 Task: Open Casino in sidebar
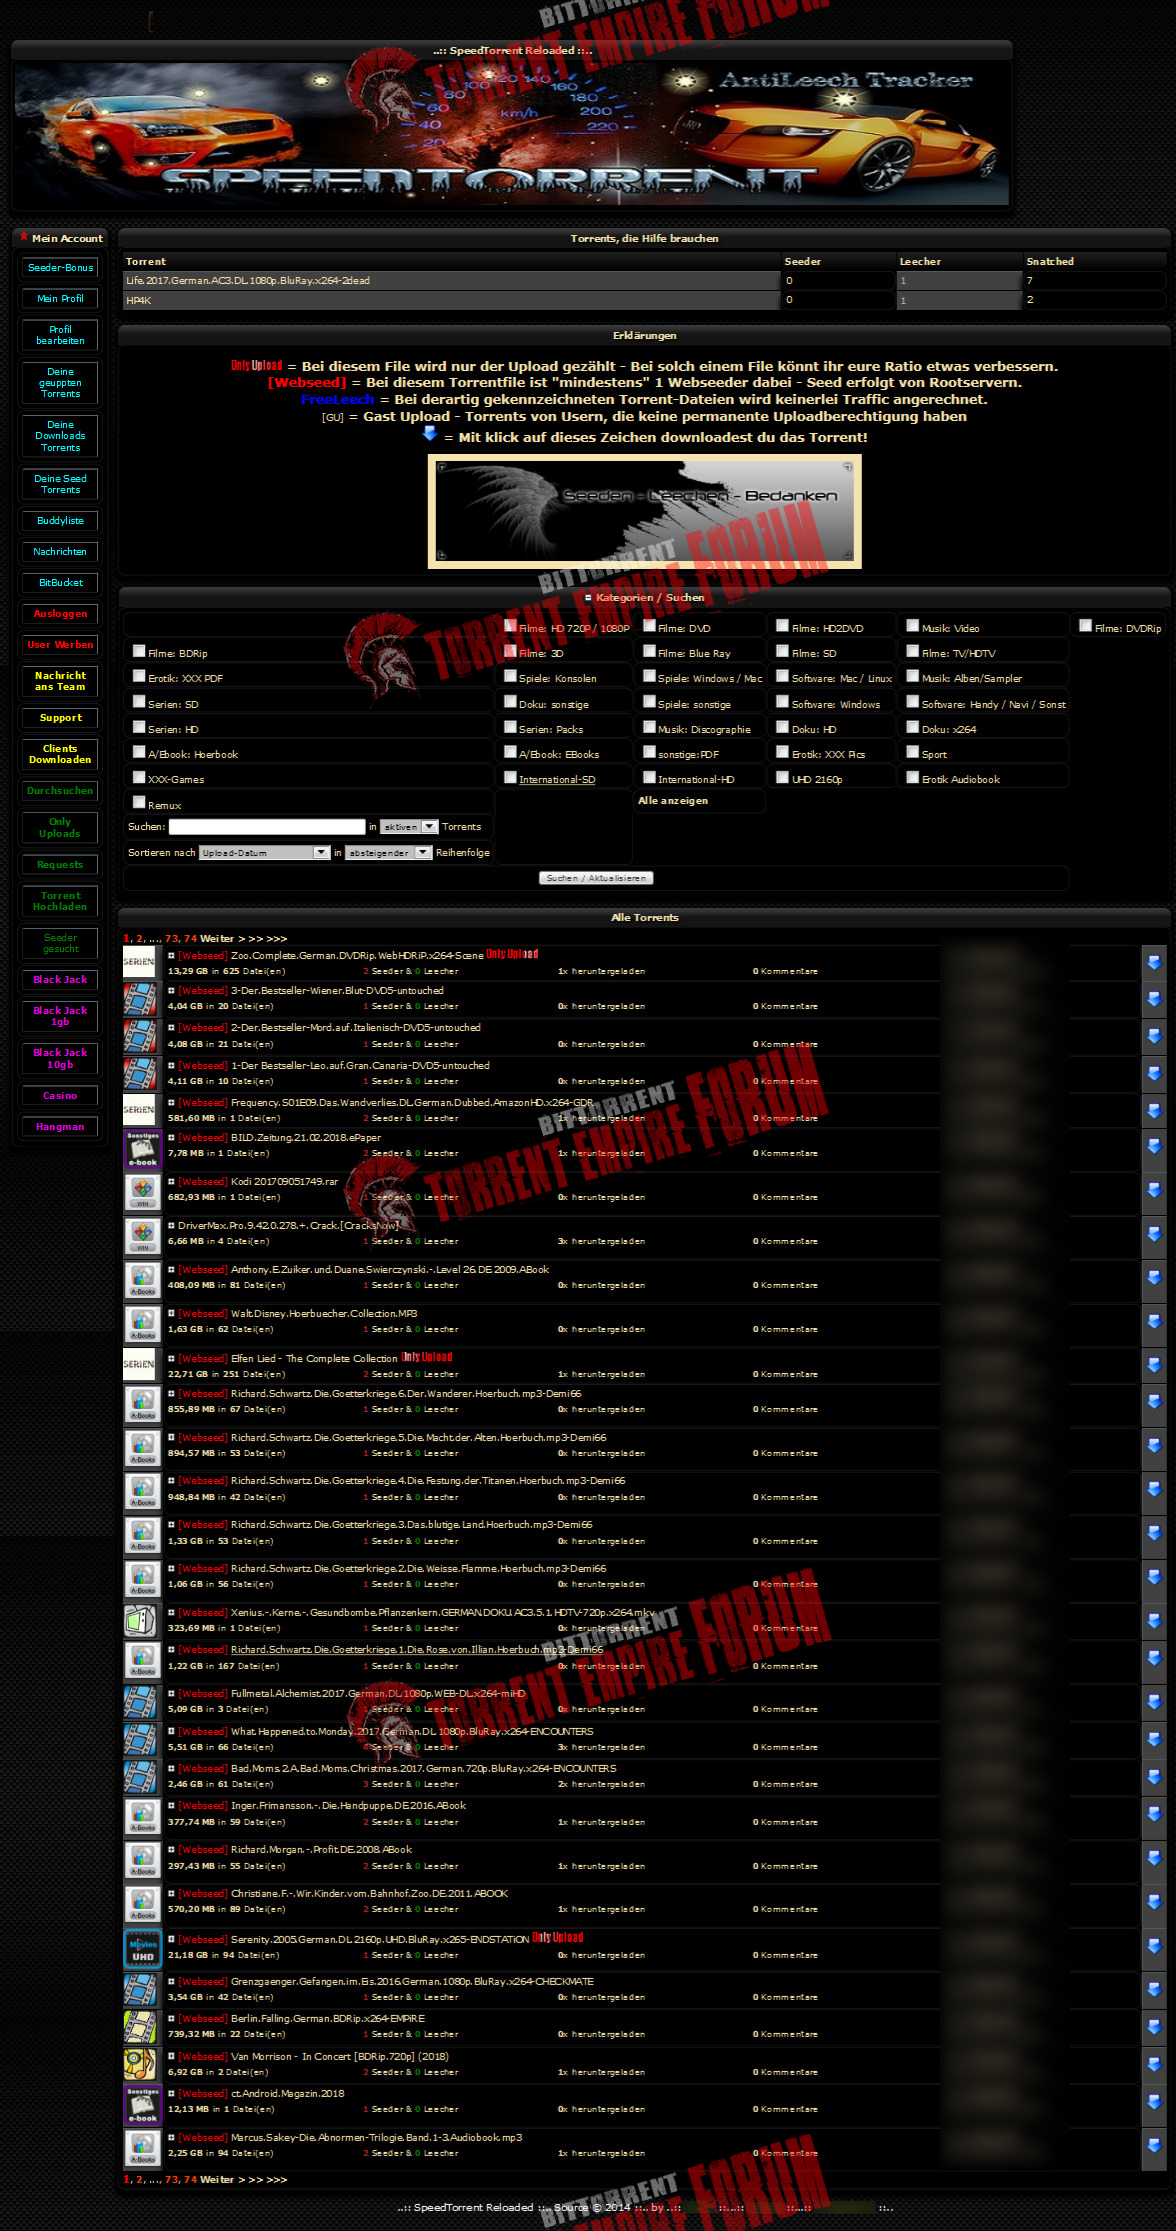click(x=60, y=1096)
